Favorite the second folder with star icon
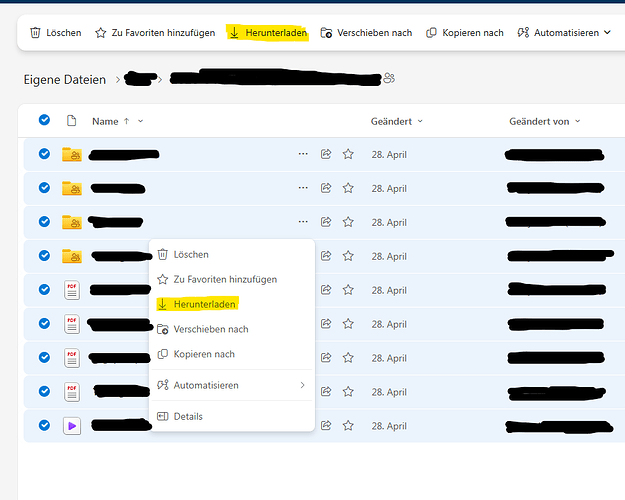This screenshot has height=500, width=625. (348, 188)
